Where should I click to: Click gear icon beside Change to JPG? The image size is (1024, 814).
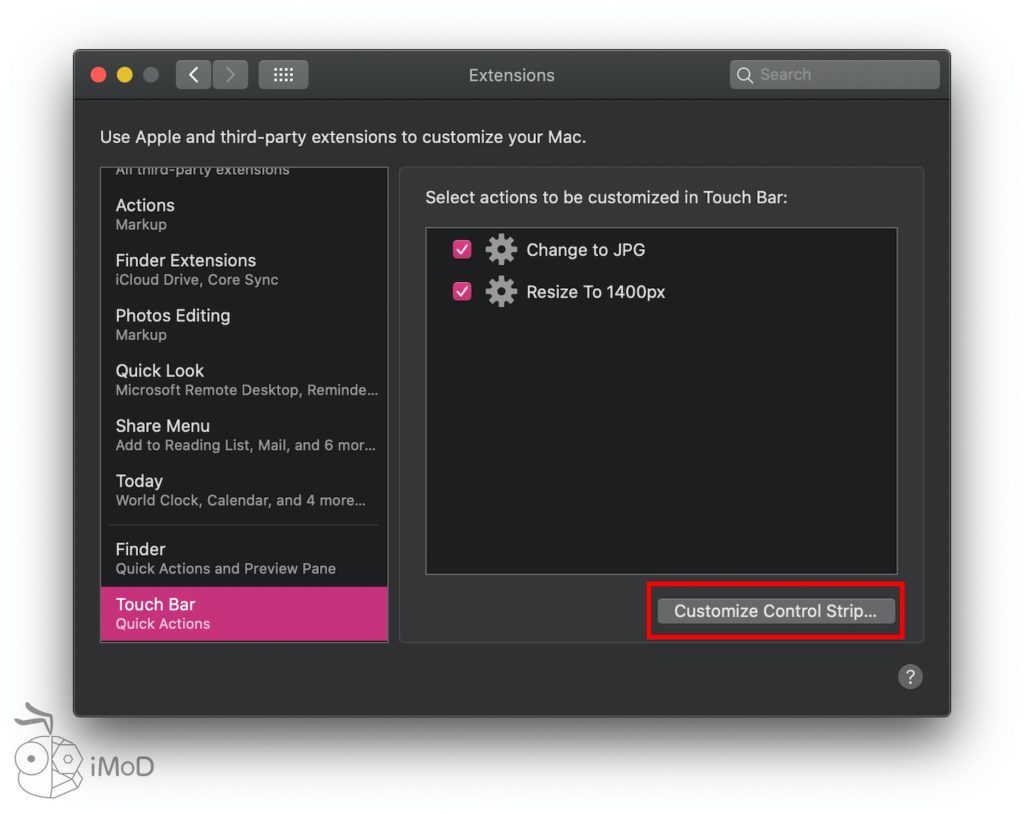coord(501,250)
